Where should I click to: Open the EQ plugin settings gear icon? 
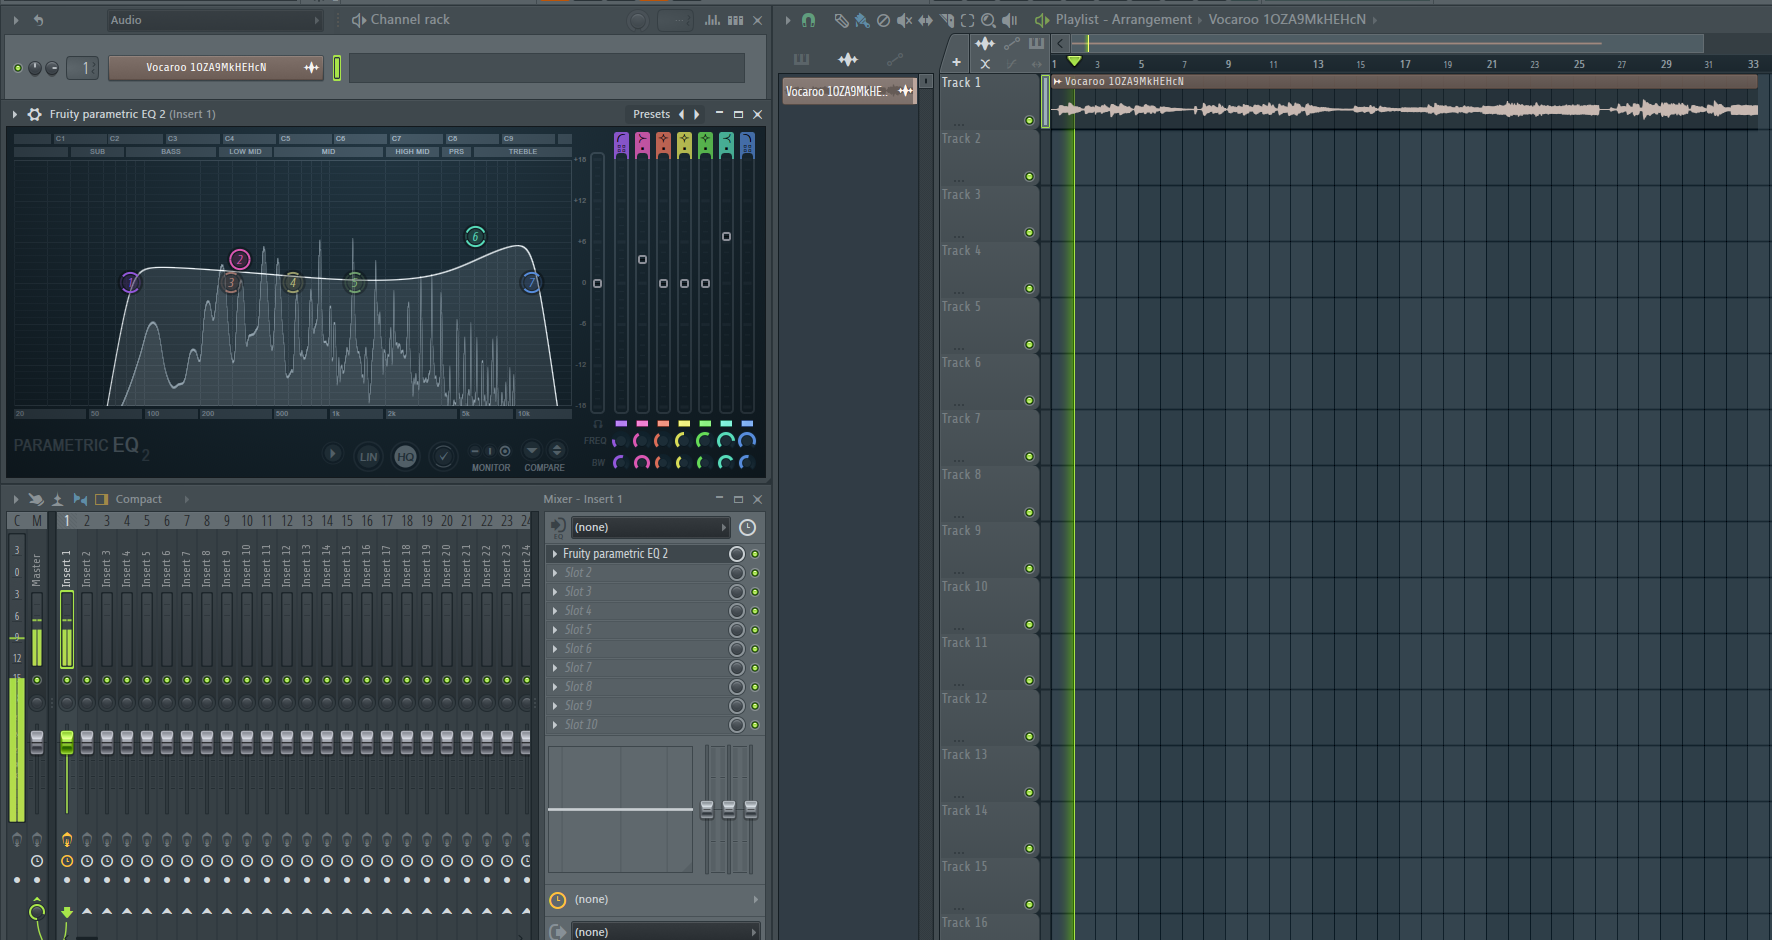coord(34,114)
